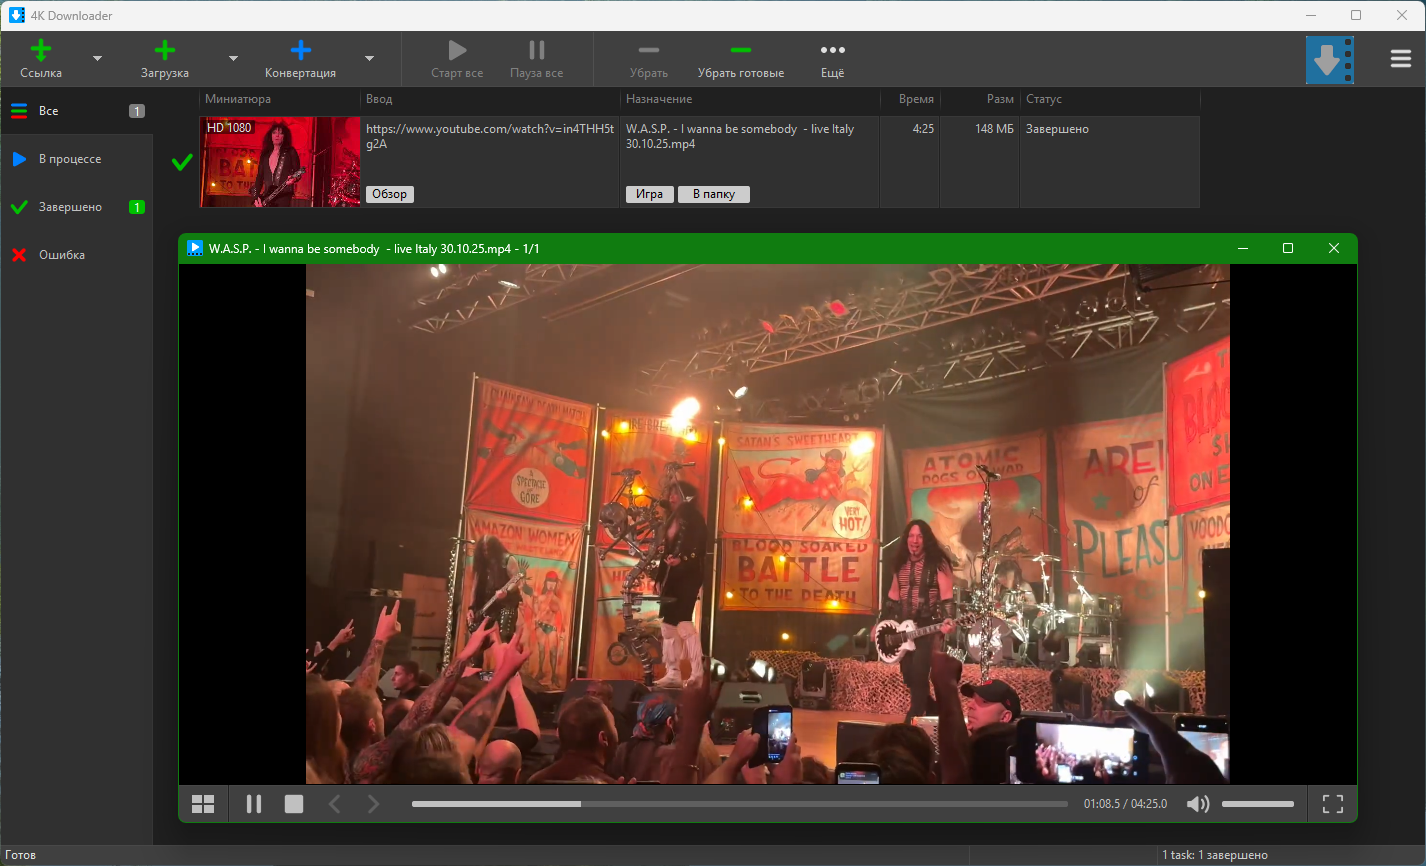Click the blue Конвертация plus icon

(300, 51)
